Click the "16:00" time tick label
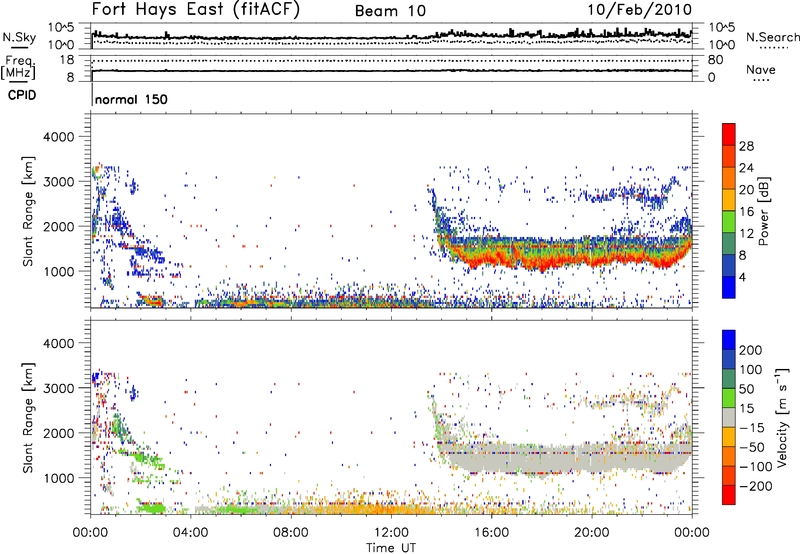This screenshot has height=554, width=800. 491,533
